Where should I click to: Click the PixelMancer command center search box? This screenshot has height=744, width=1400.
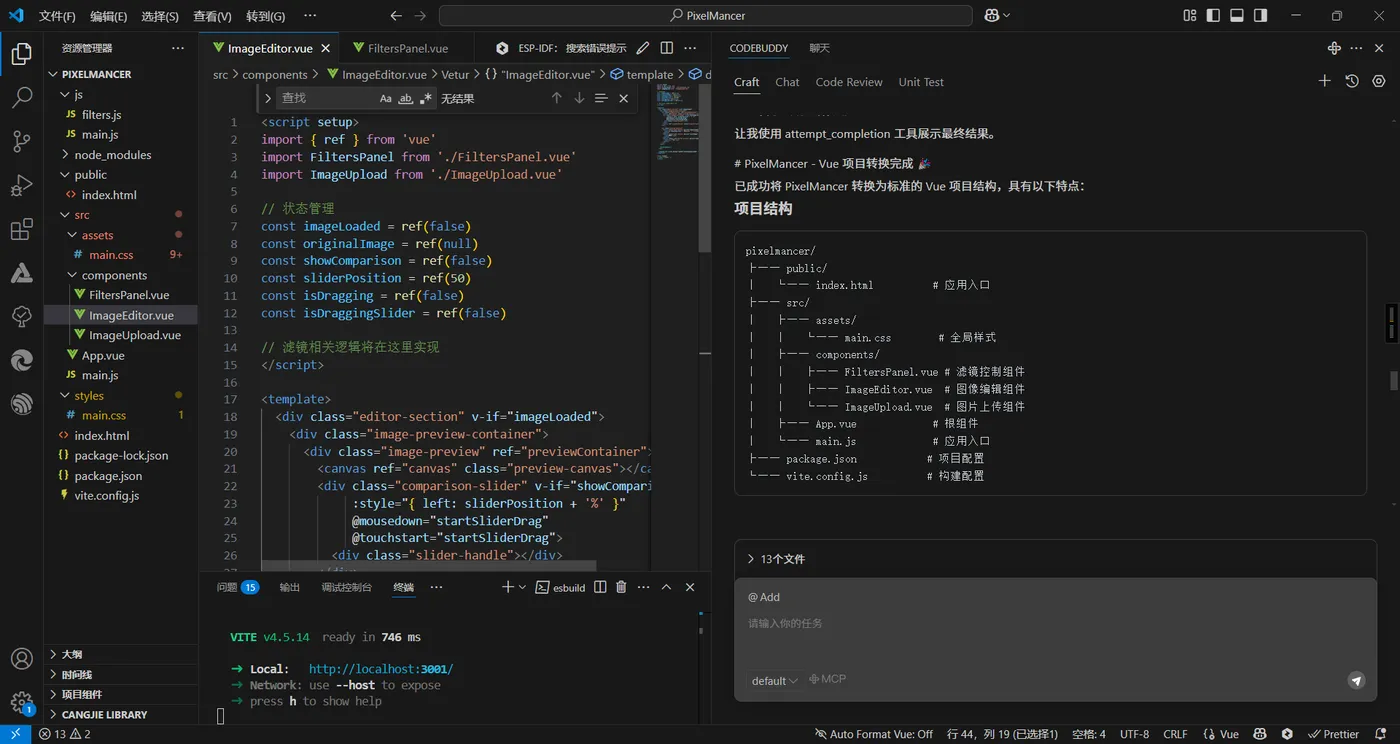(x=706, y=15)
